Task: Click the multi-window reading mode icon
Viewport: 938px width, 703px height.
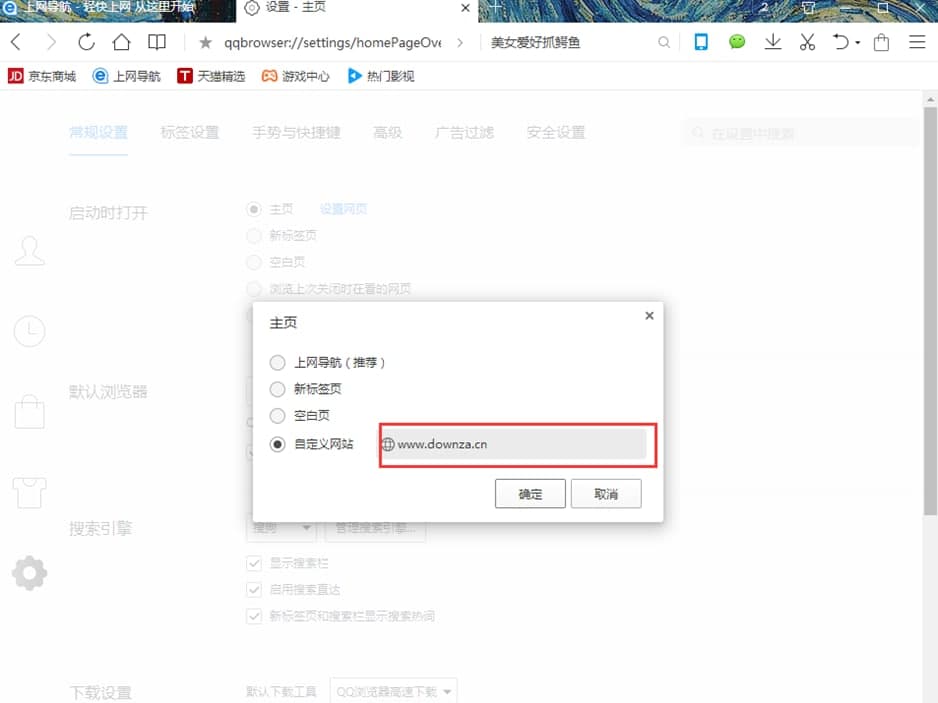Action: (x=156, y=42)
